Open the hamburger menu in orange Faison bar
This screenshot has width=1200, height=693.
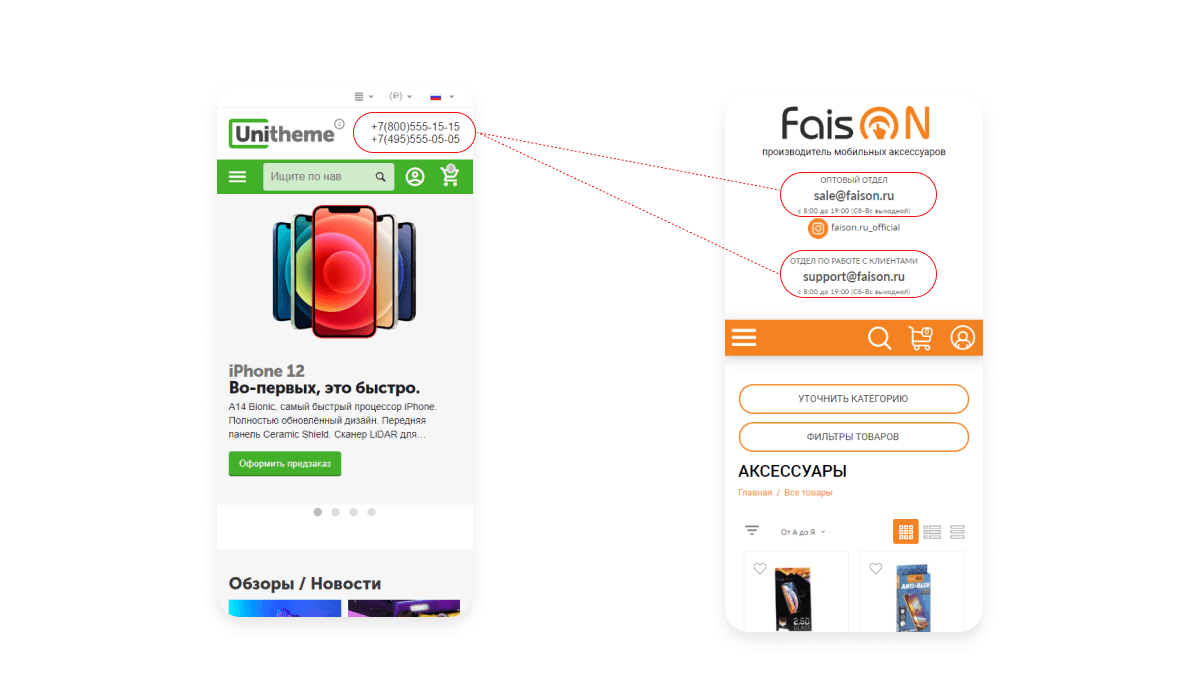coord(744,338)
